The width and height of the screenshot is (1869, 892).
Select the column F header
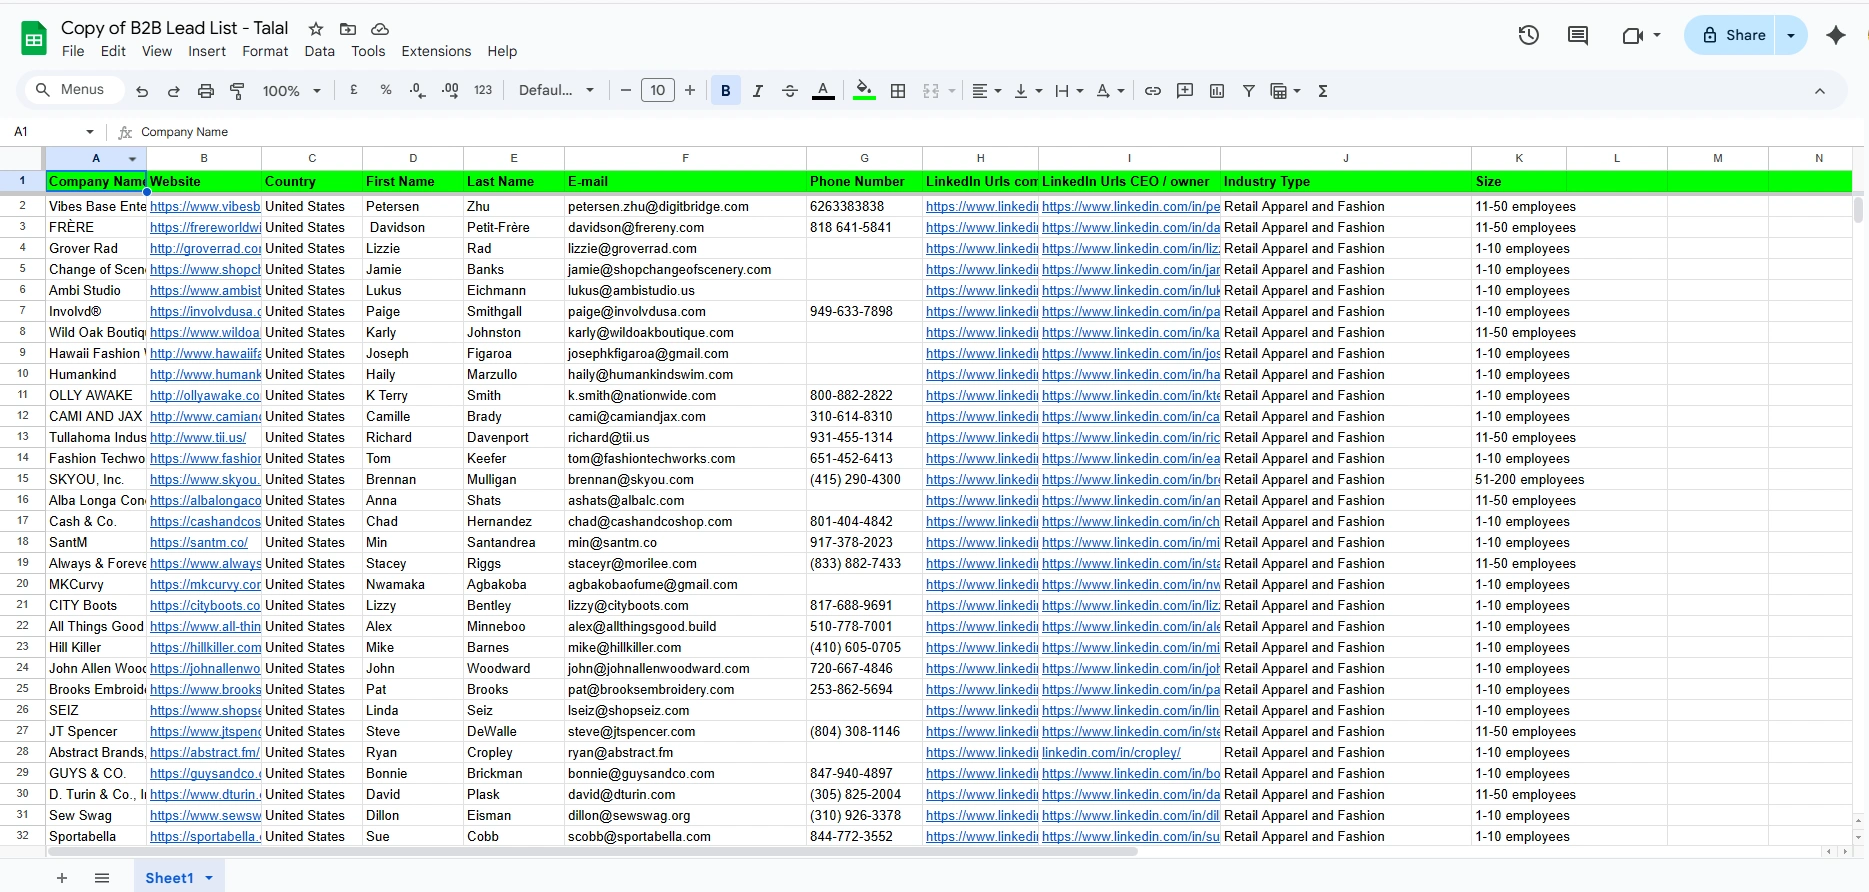685,158
